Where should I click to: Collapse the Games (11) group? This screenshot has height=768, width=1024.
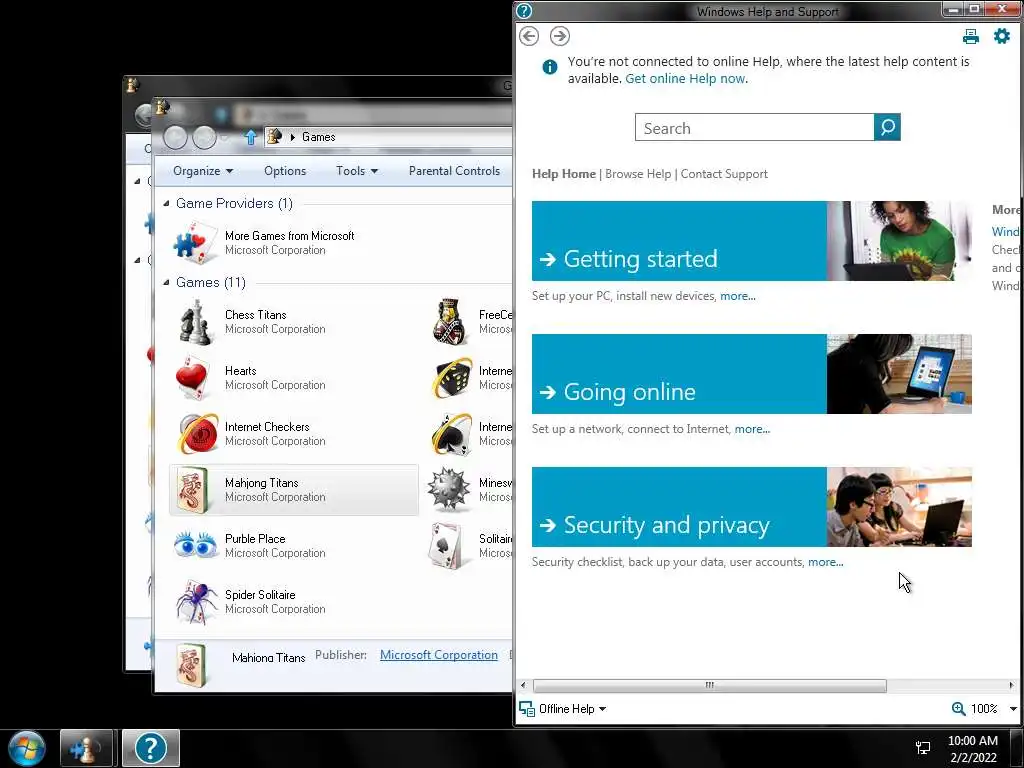[x=166, y=283]
